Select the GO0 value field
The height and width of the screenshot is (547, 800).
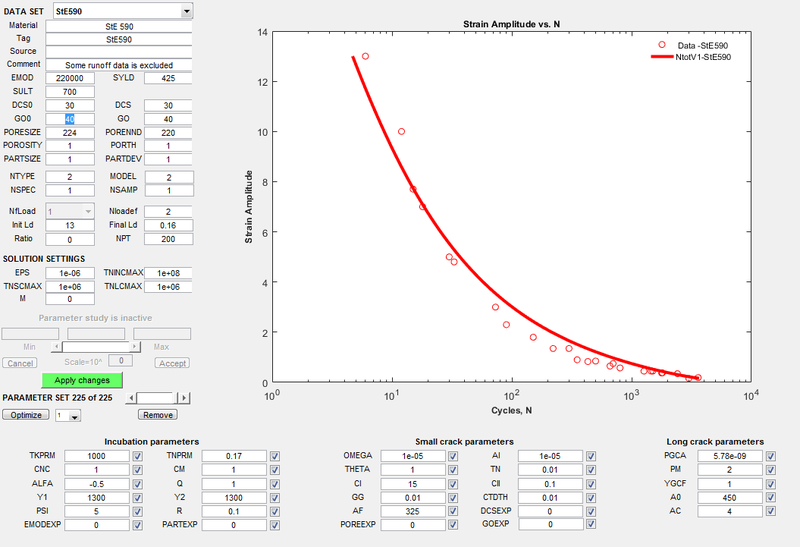pyautogui.click(x=69, y=119)
